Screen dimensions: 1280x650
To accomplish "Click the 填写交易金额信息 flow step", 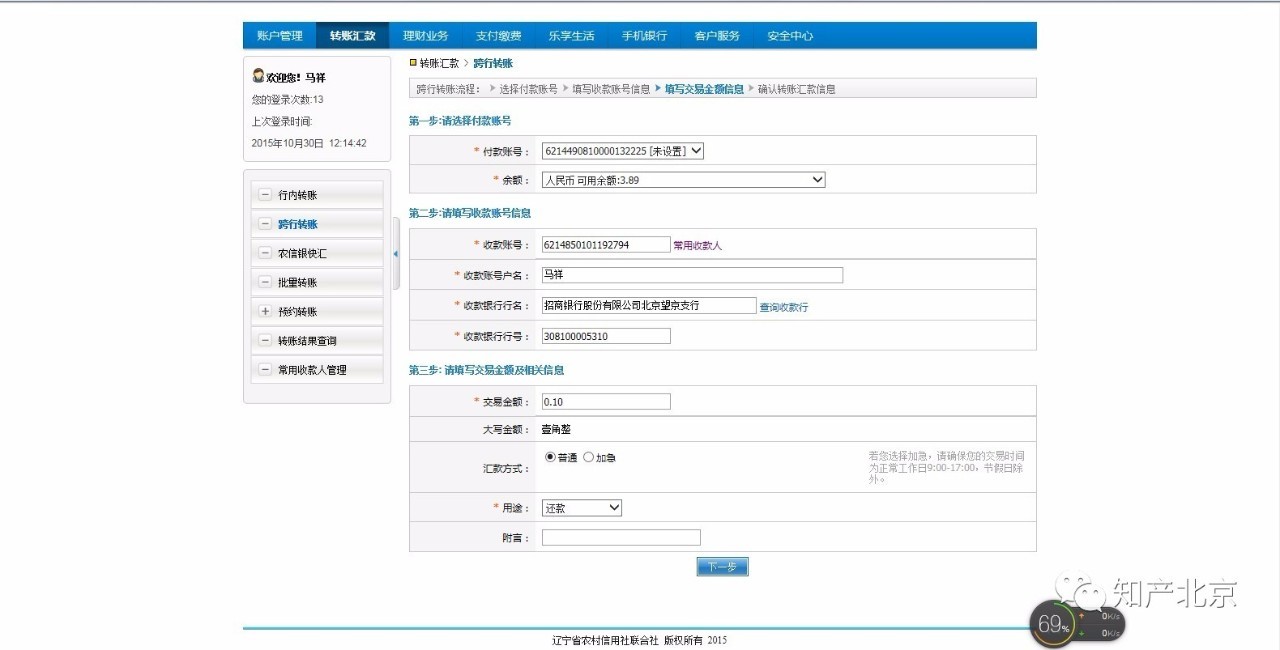I will click(704, 89).
